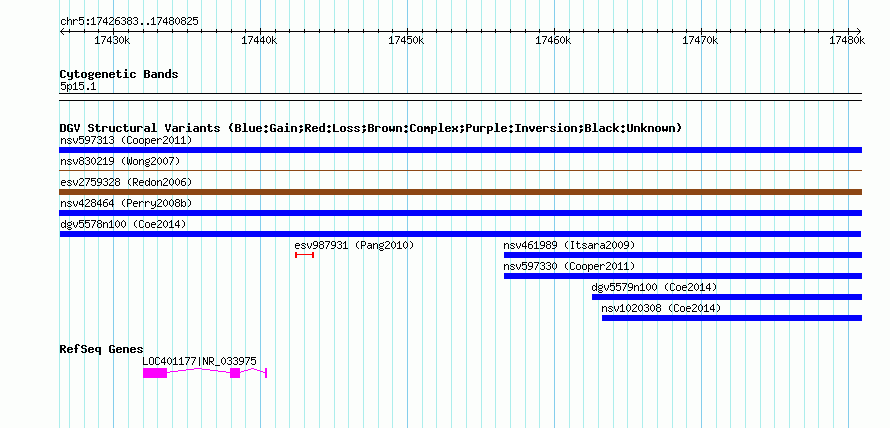Screen dimensions: 890x428
Task: Click the DGV Structural Variants track heading
Action: [x=371, y=128]
